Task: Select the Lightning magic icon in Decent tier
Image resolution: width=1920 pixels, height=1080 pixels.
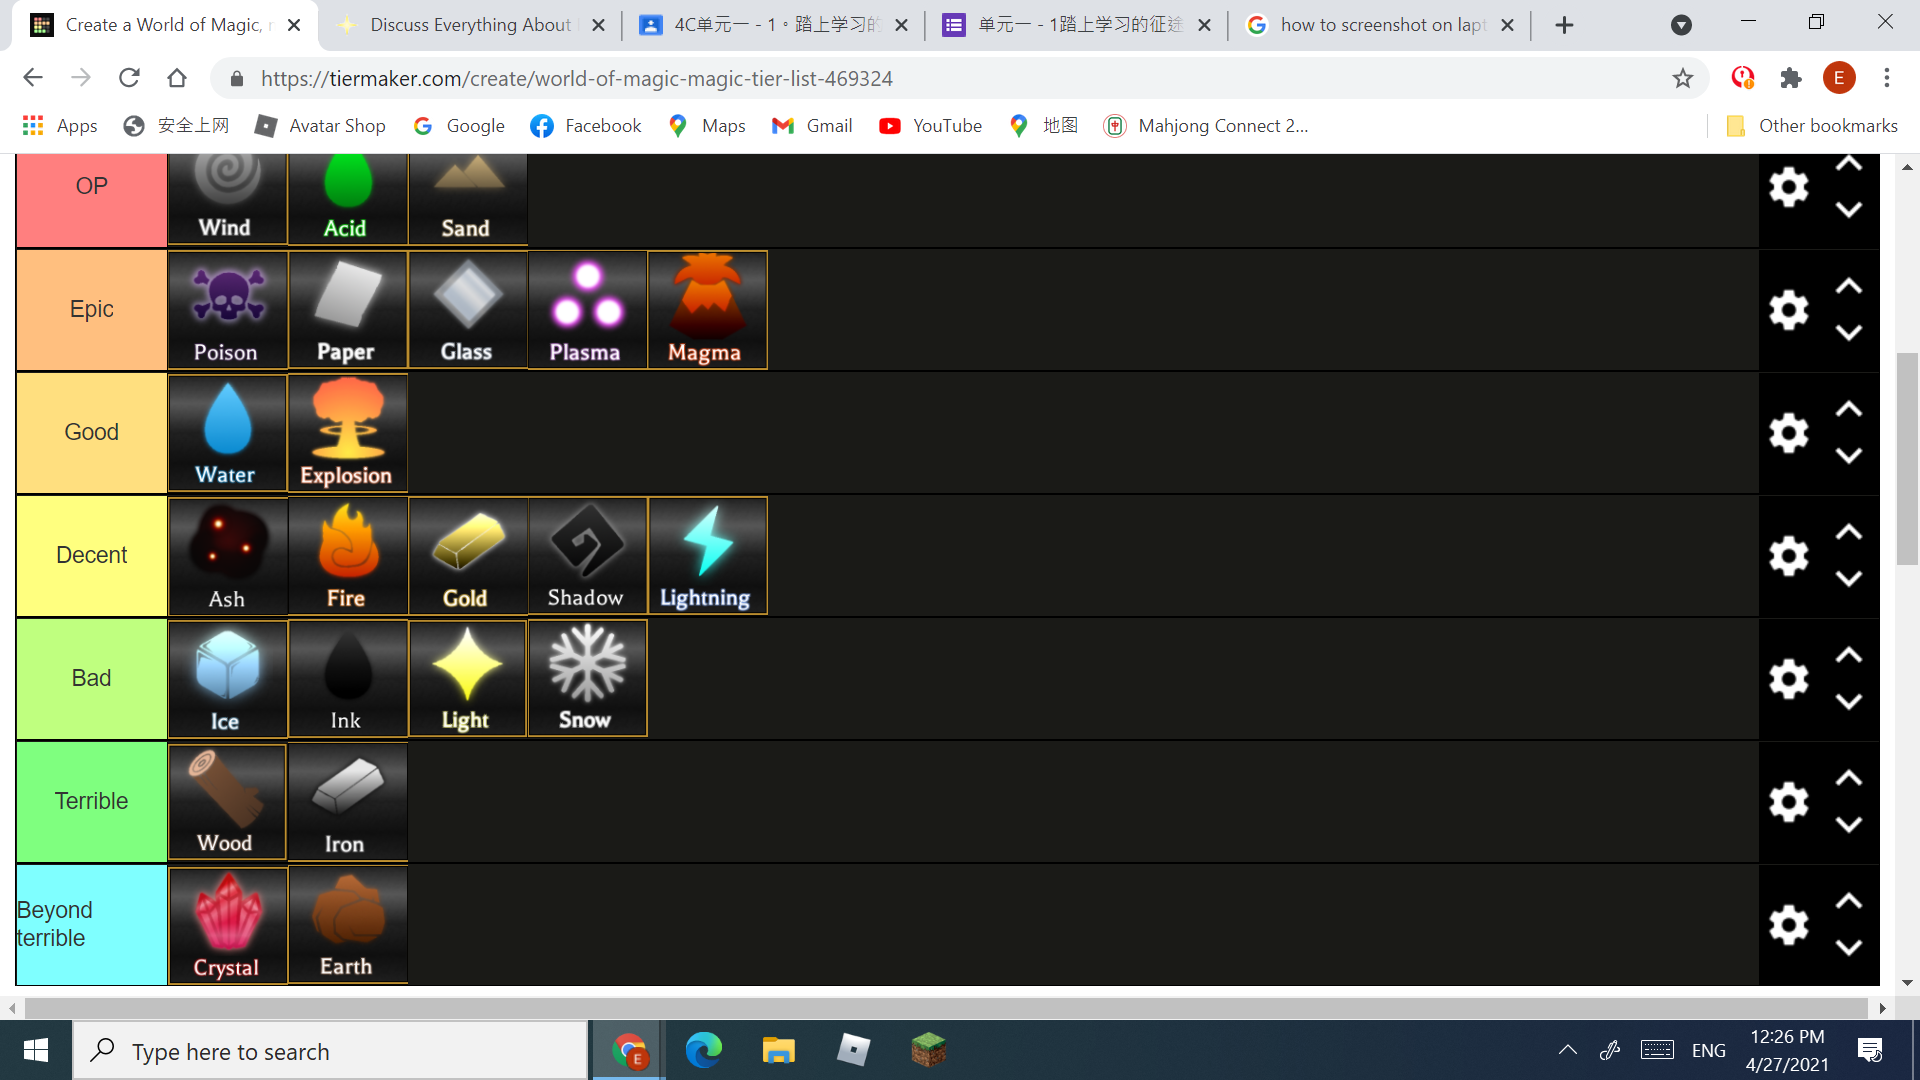Action: coord(705,554)
